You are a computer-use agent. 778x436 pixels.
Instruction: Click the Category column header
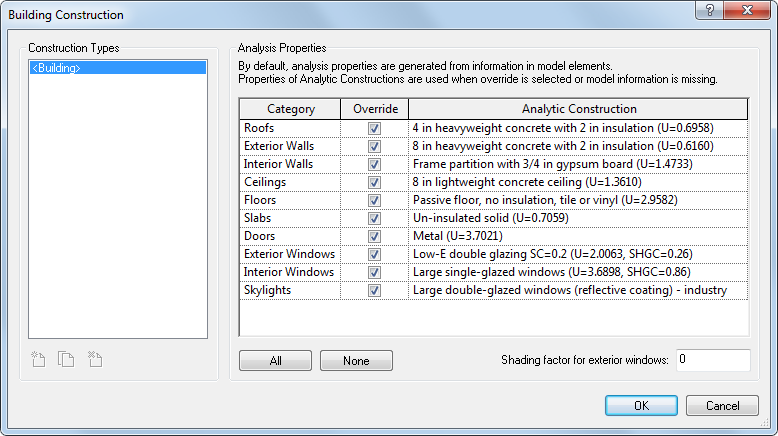pos(291,109)
